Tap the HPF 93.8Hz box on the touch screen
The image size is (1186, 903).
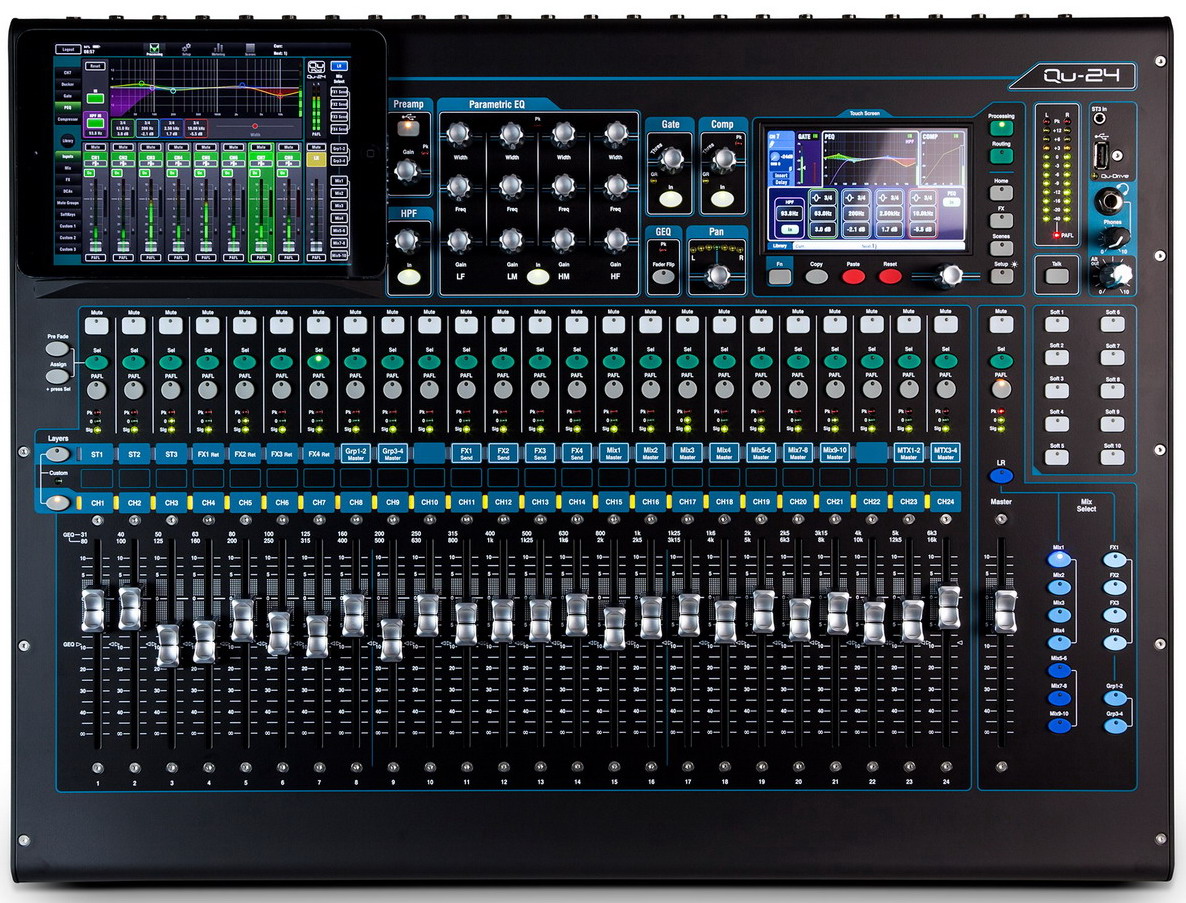(790, 213)
